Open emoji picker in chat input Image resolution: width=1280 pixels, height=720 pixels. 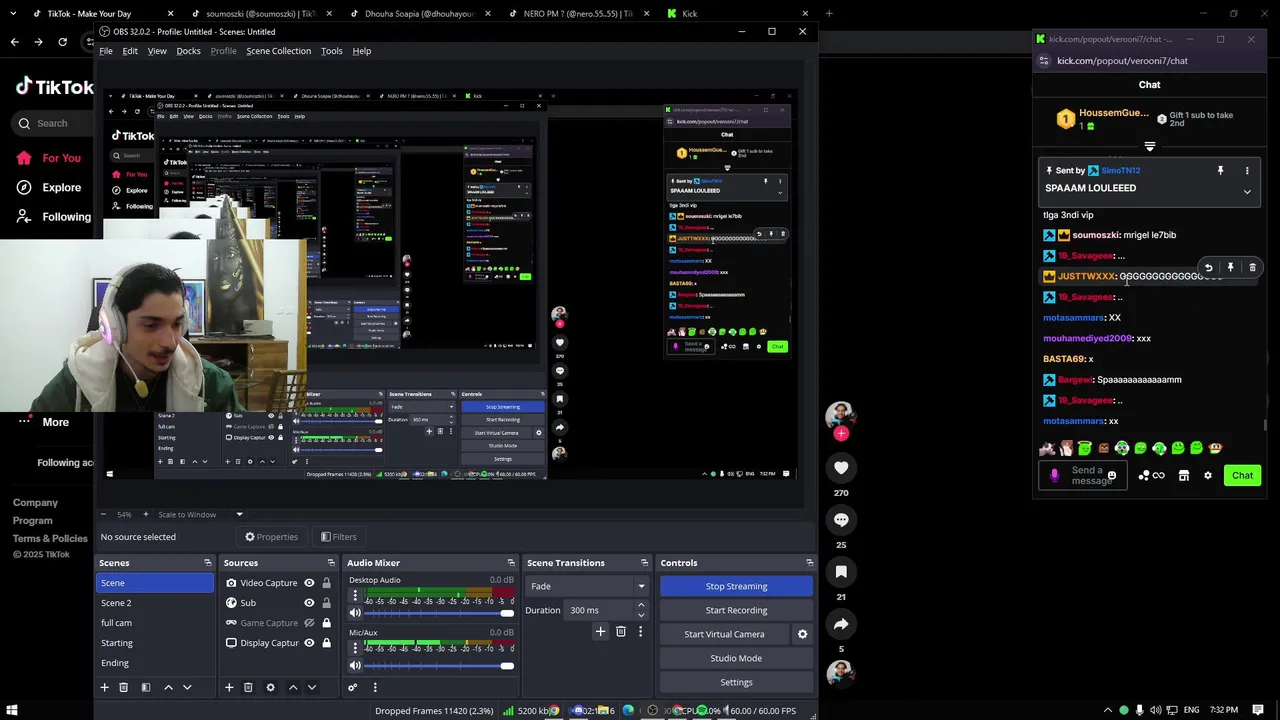(x=1111, y=476)
